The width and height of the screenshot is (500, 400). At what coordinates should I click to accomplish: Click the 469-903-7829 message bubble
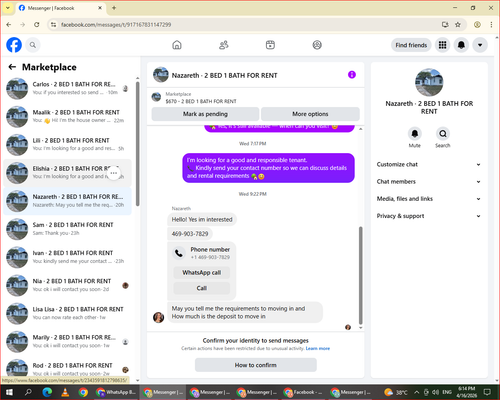pyautogui.click(x=190, y=234)
